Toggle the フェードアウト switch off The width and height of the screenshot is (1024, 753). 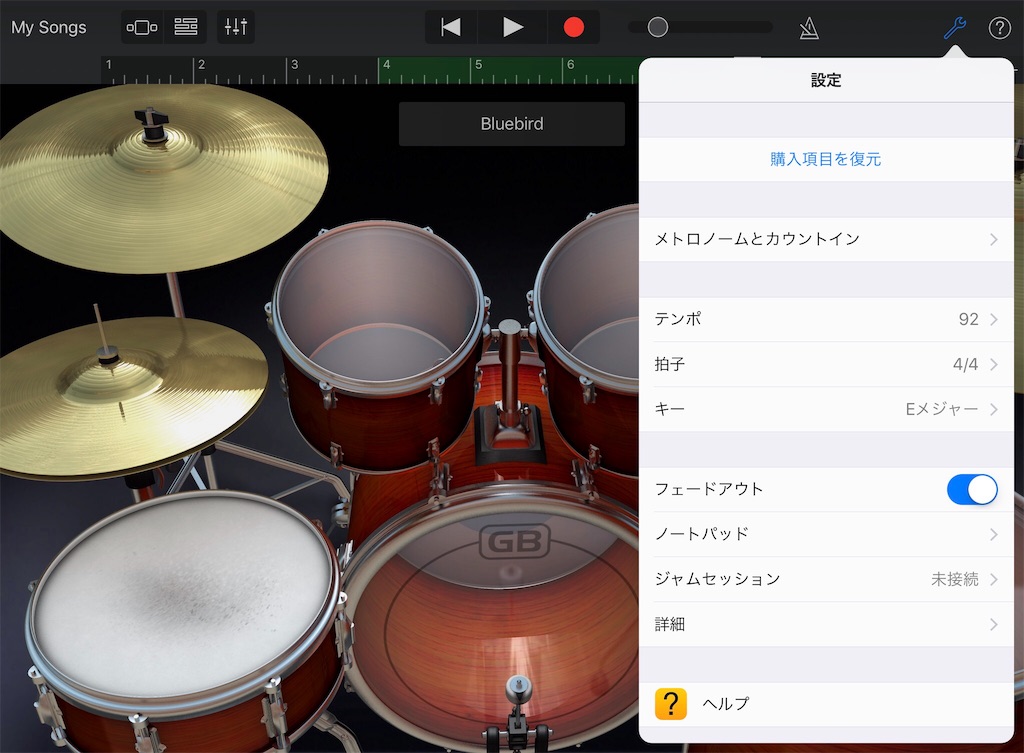pos(972,489)
